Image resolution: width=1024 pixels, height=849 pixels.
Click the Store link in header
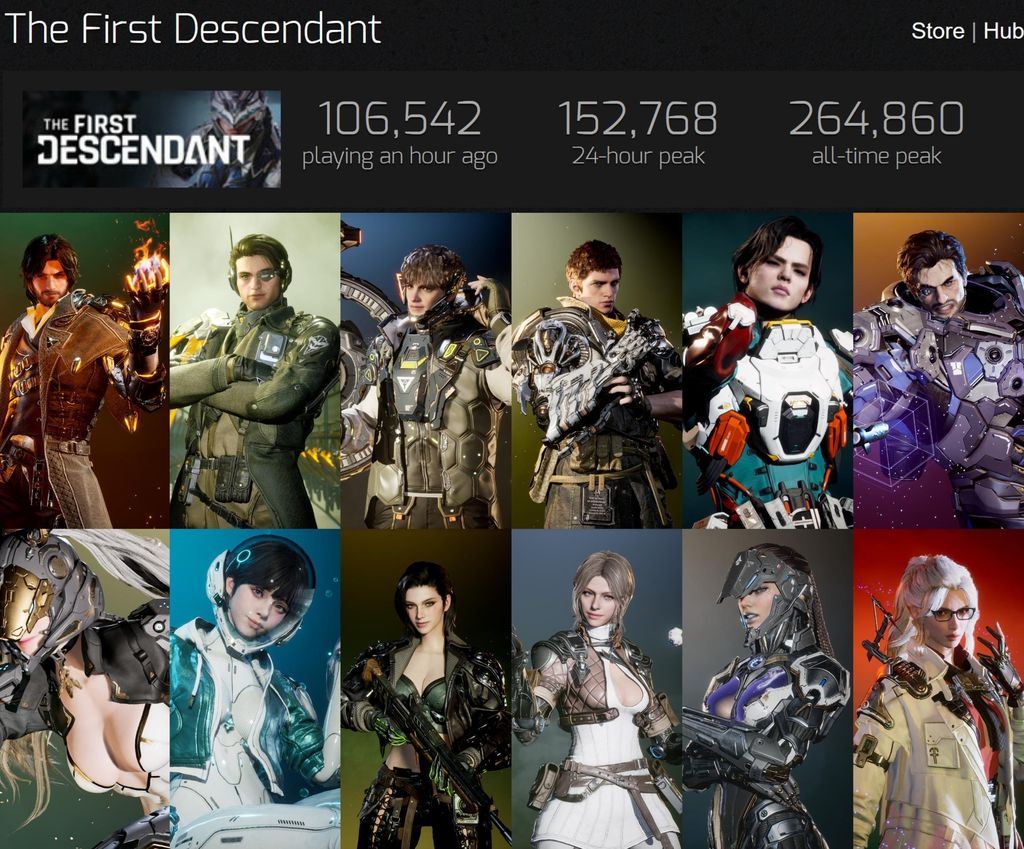click(x=937, y=31)
